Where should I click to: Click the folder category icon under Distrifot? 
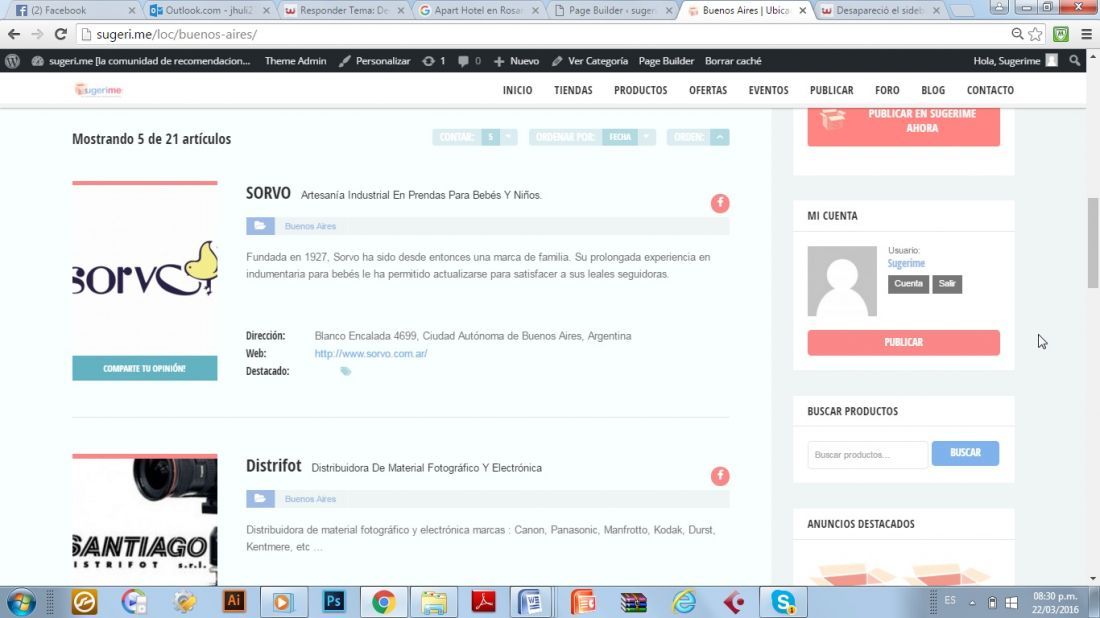click(x=260, y=499)
